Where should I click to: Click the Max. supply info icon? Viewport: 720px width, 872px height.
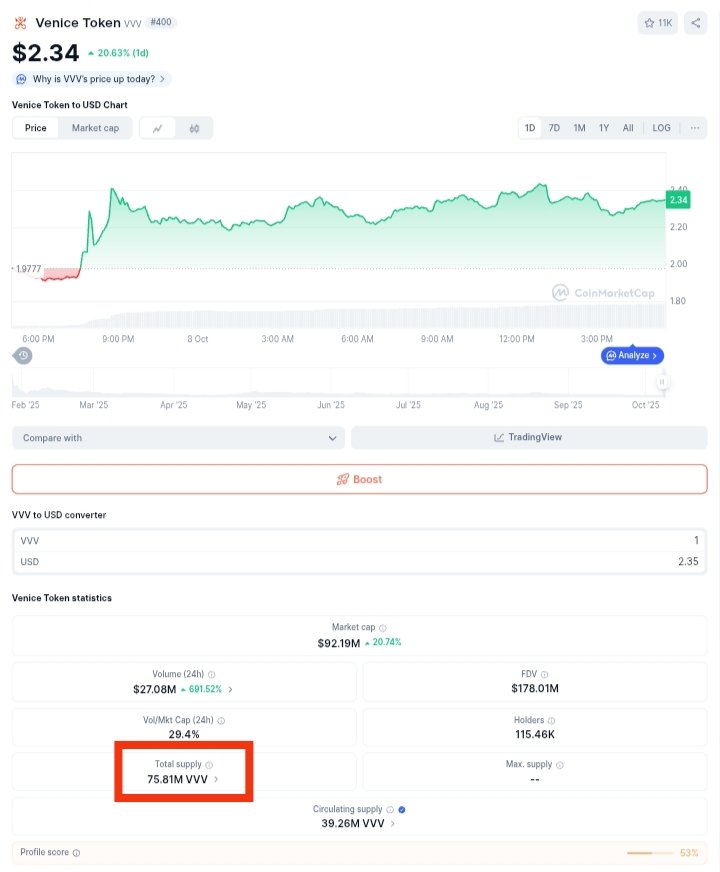click(x=560, y=765)
